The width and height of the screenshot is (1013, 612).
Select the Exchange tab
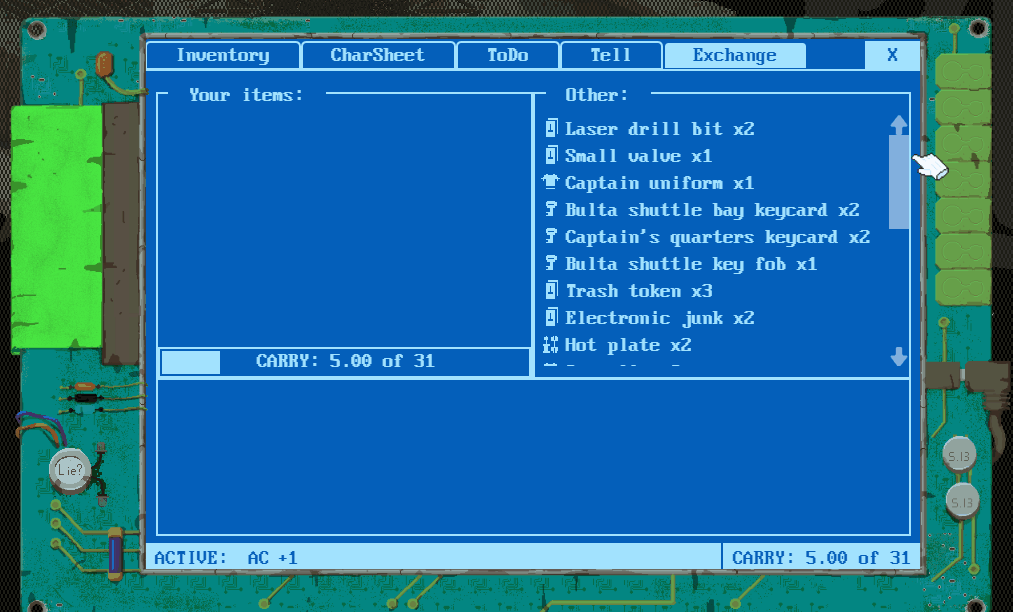[x=734, y=55]
